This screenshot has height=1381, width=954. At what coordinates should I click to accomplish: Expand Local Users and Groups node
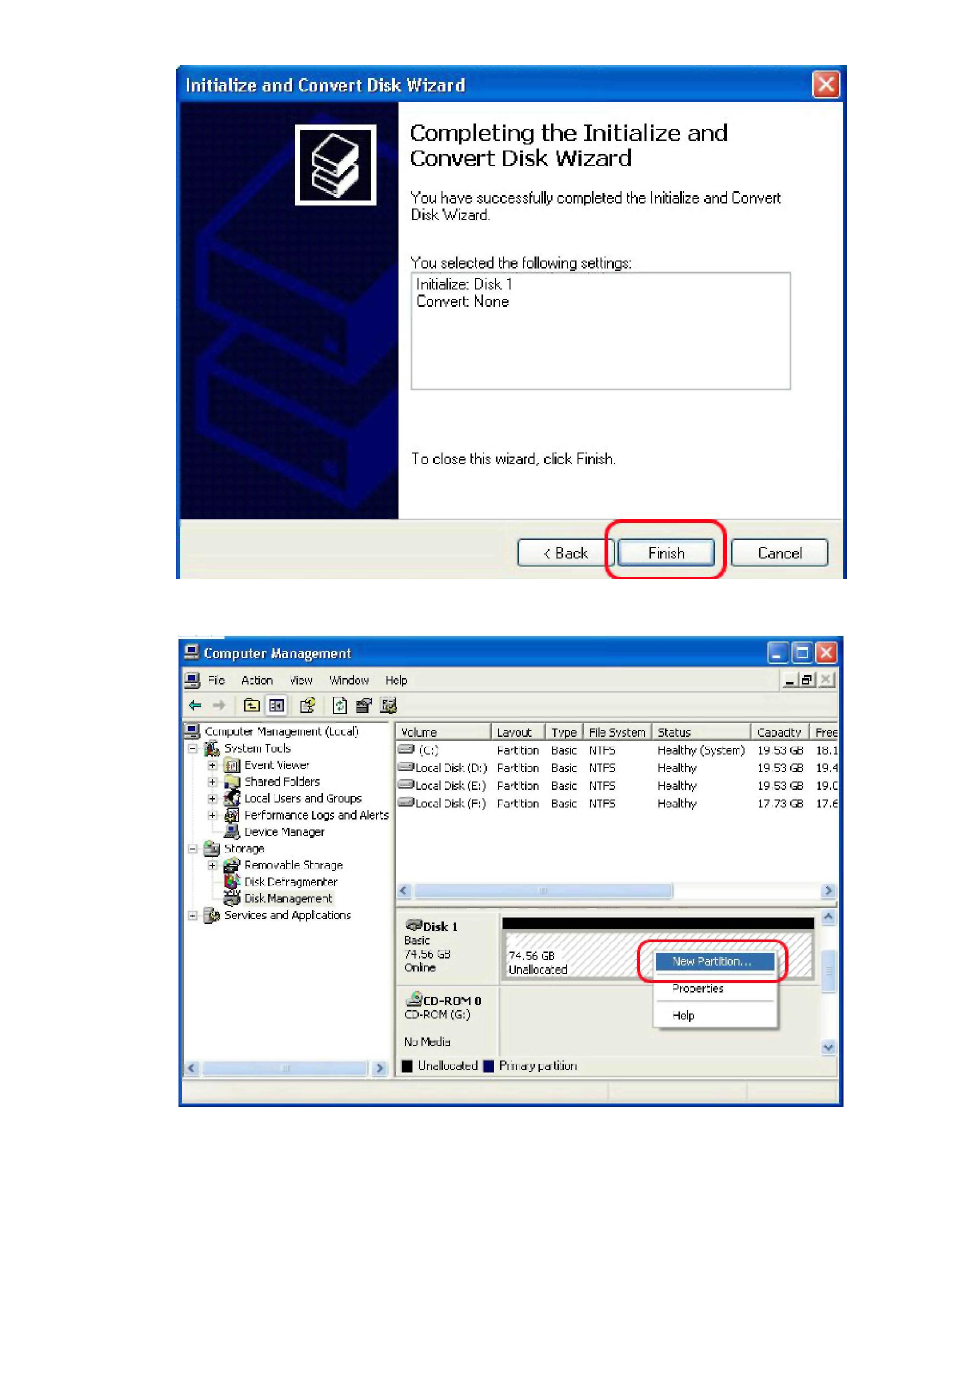(212, 798)
